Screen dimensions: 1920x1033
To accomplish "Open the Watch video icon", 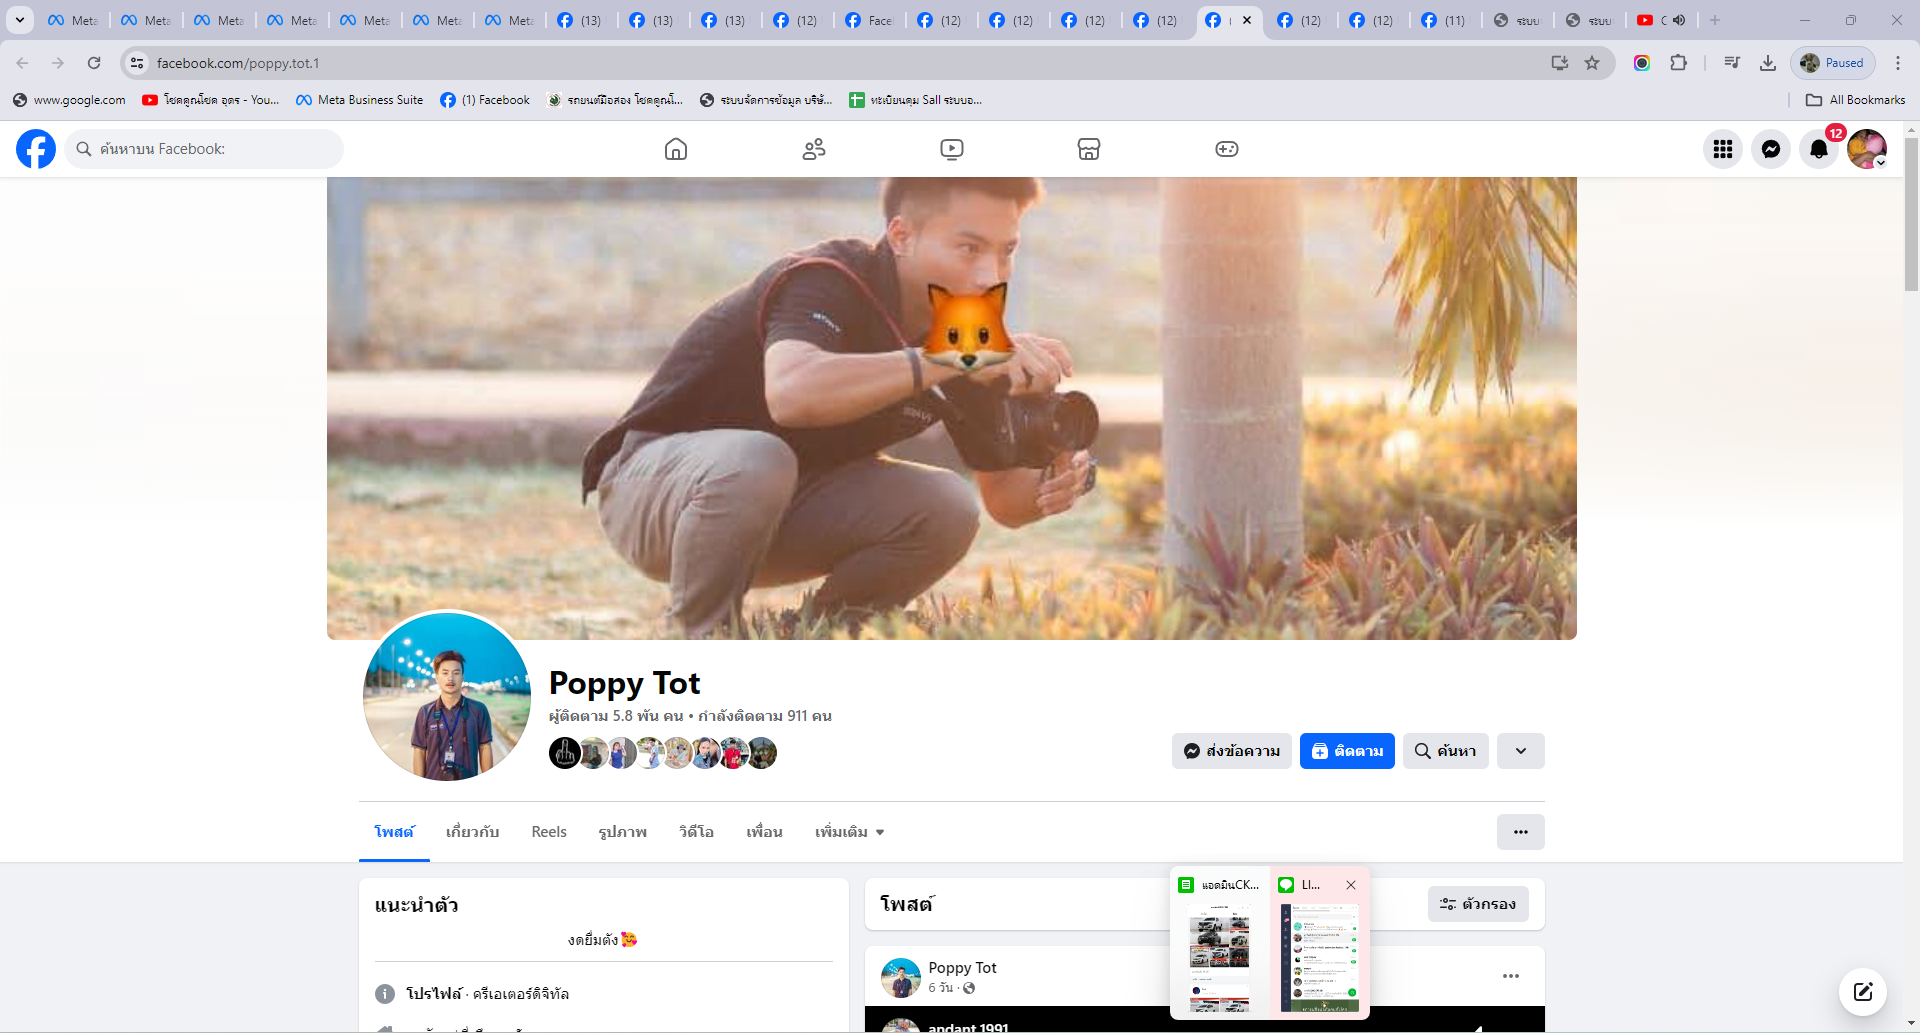I will 952,149.
